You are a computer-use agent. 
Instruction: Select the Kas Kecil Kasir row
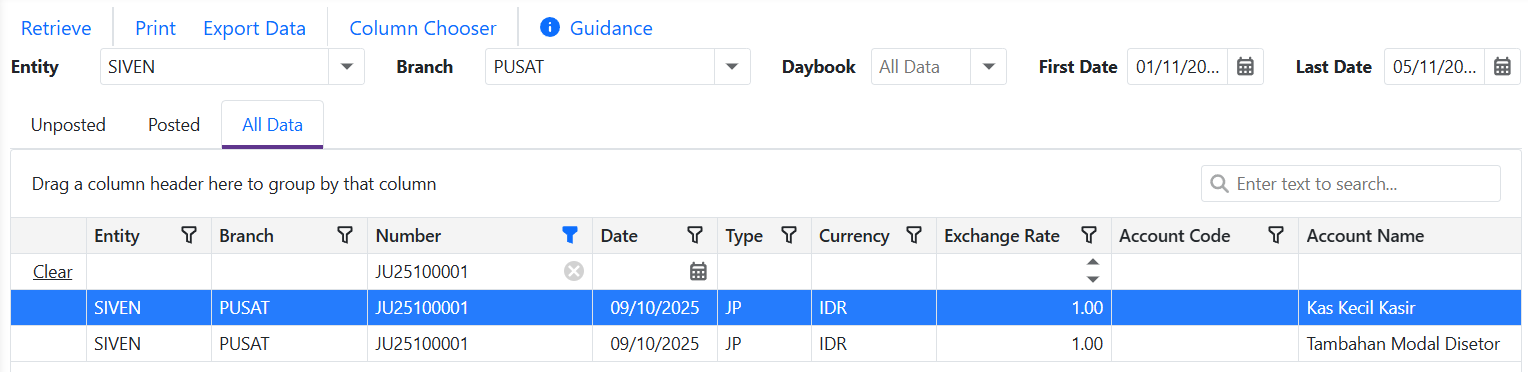(766, 308)
